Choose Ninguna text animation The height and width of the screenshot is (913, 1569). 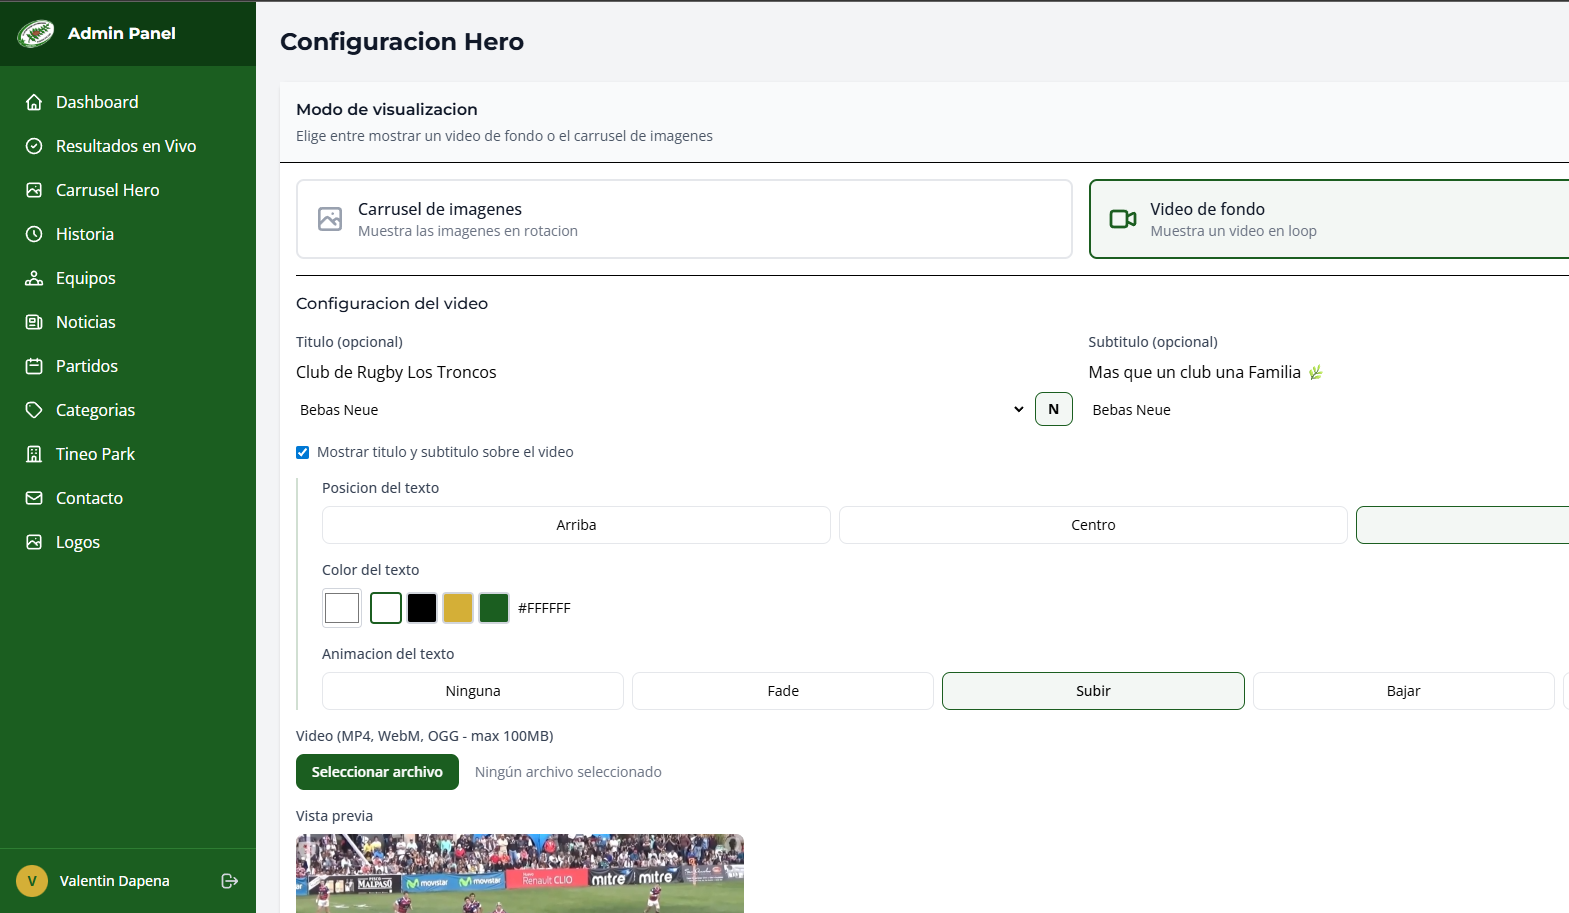pyautogui.click(x=473, y=691)
